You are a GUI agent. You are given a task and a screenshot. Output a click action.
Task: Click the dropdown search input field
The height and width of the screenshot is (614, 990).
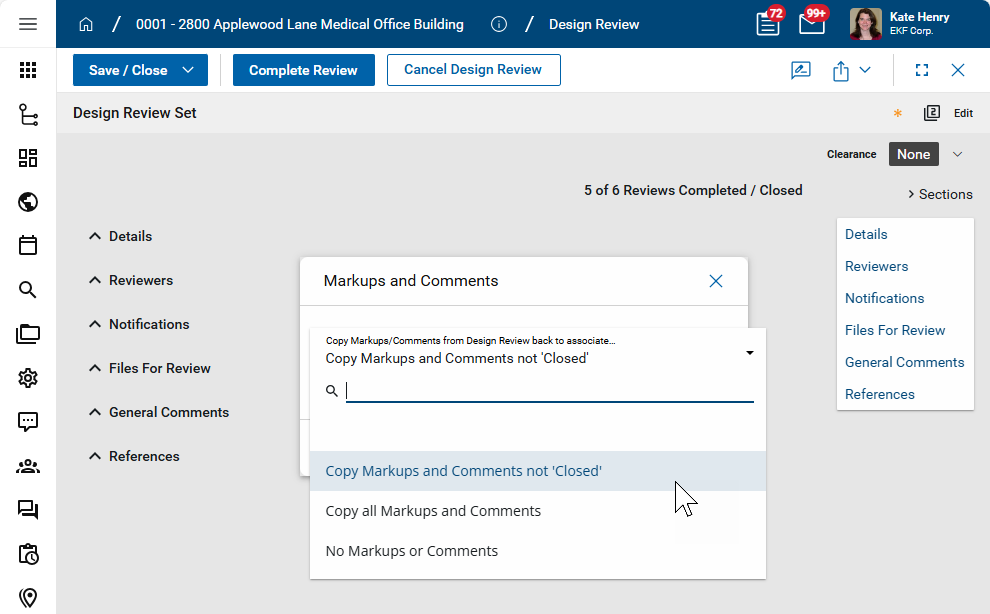(x=549, y=391)
